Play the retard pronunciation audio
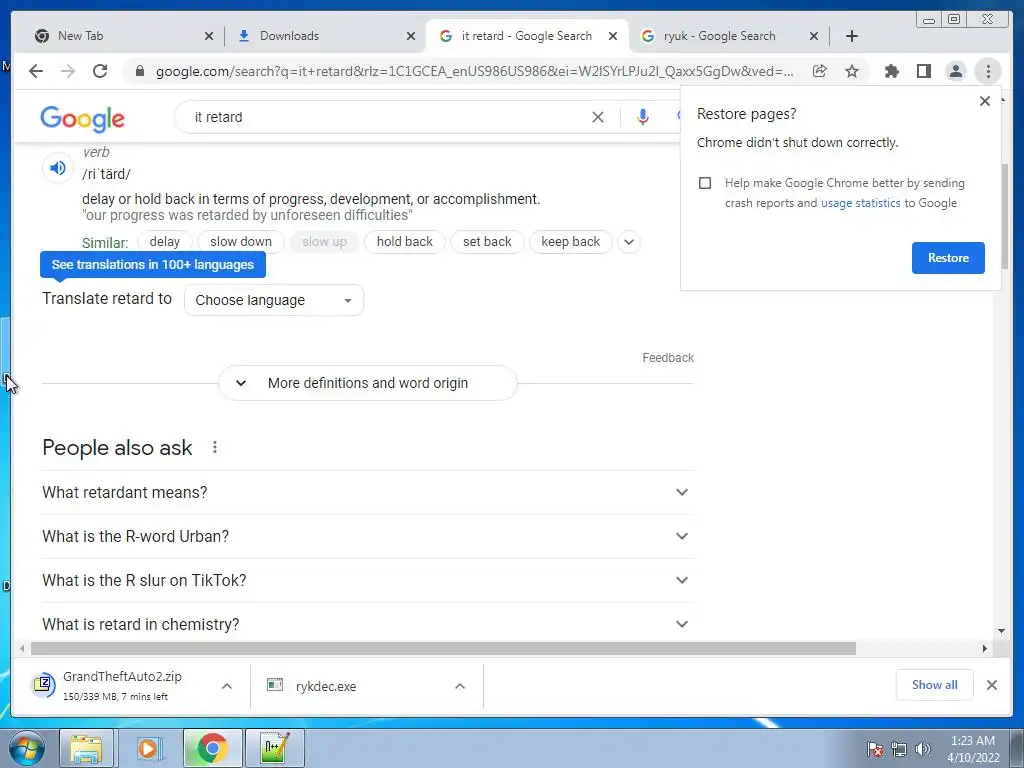This screenshot has width=1024, height=768. (x=57, y=168)
